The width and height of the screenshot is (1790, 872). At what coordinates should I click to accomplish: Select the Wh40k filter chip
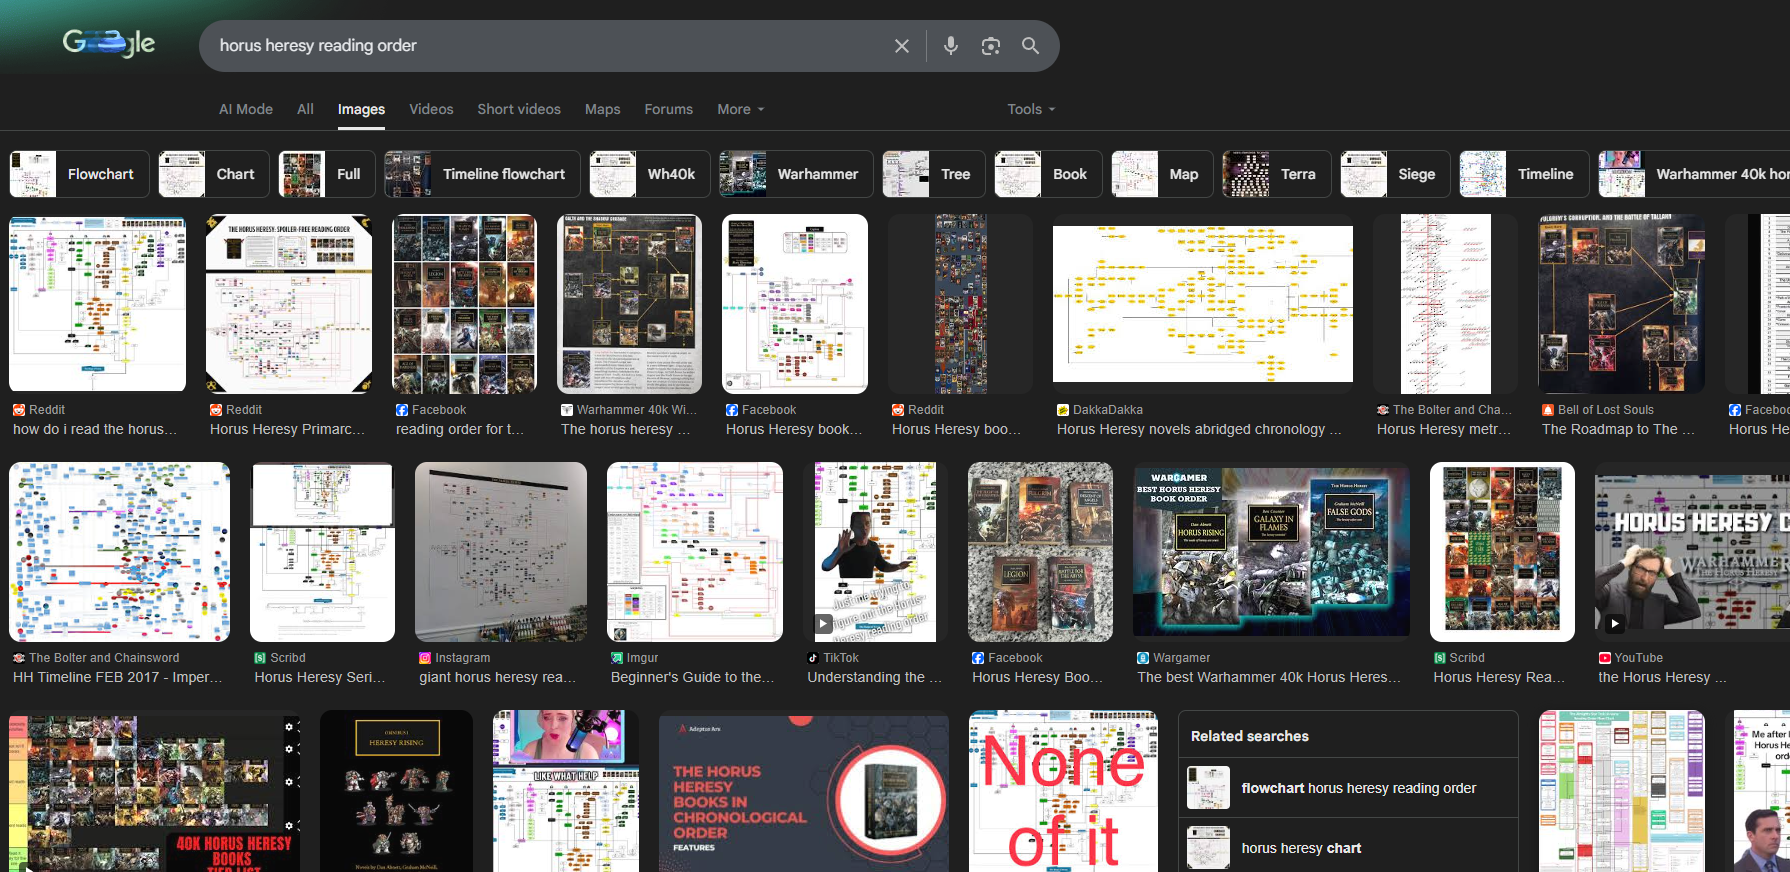[x=650, y=174]
